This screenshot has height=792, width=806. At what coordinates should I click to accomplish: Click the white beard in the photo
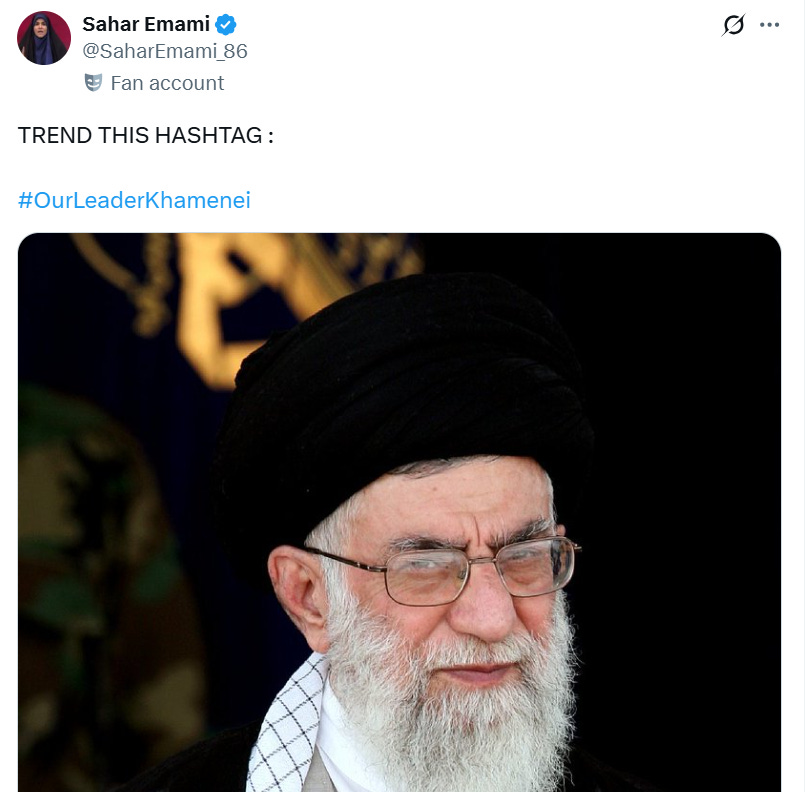tap(452, 709)
